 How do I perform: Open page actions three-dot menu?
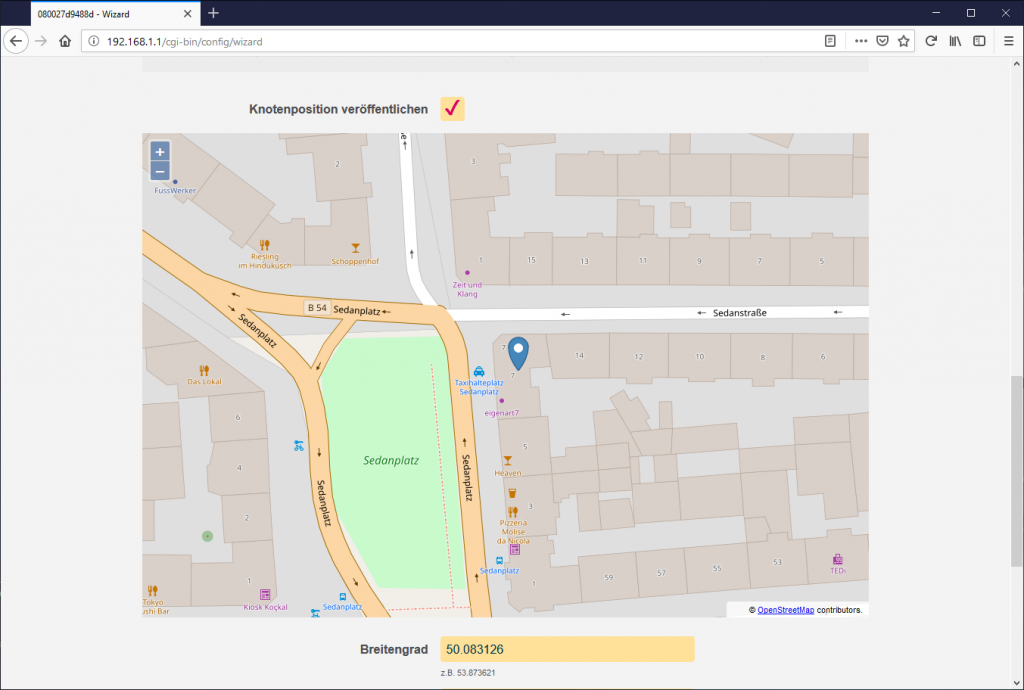(861, 41)
